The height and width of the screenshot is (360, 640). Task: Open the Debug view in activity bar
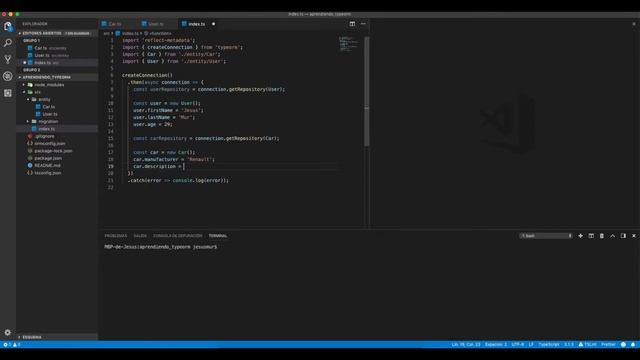click(x=8, y=76)
